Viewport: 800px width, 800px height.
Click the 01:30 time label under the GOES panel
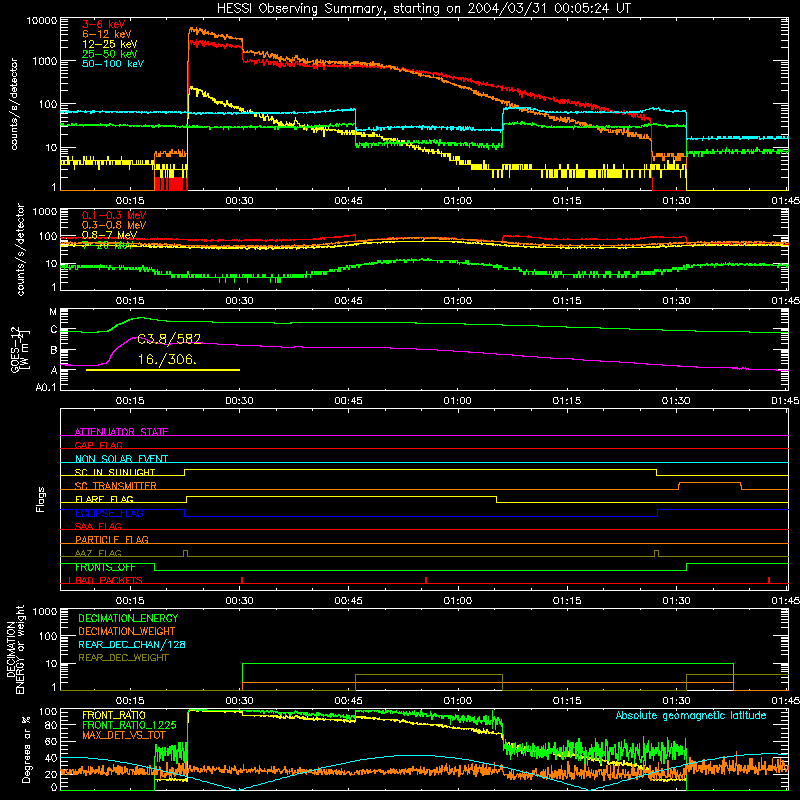tap(676, 401)
